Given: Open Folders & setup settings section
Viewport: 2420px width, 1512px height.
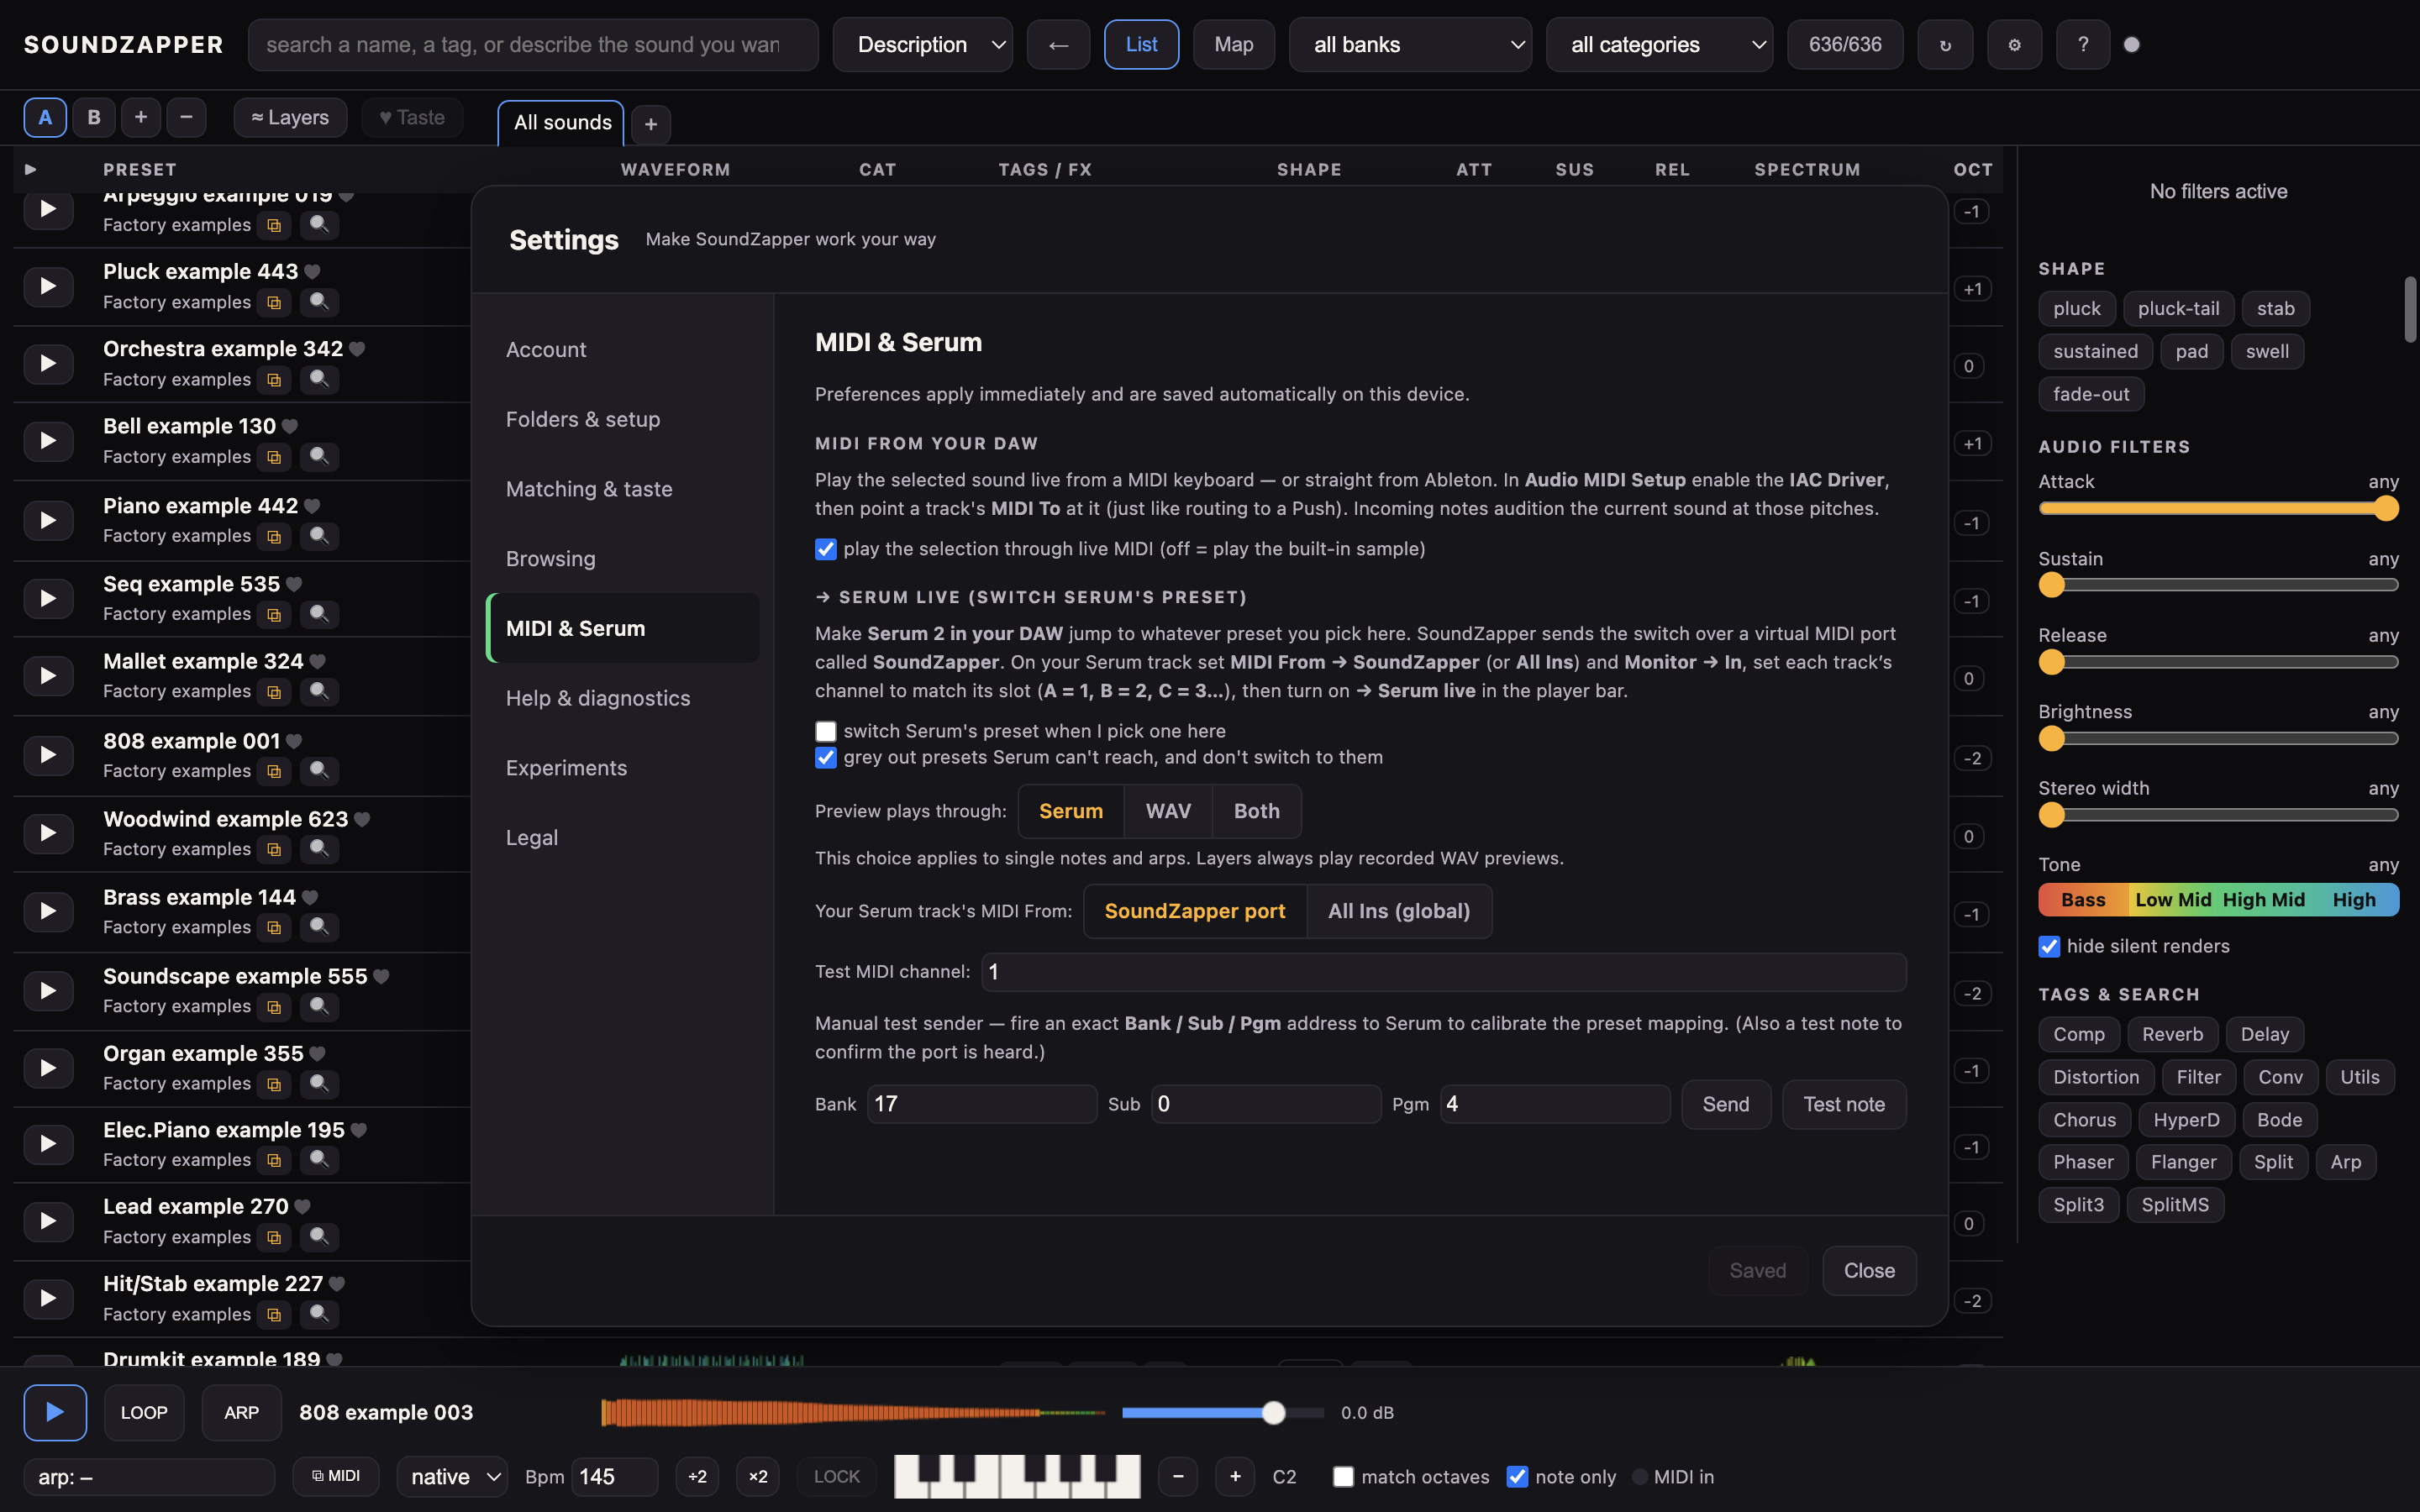Looking at the screenshot, I should [x=623, y=419].
